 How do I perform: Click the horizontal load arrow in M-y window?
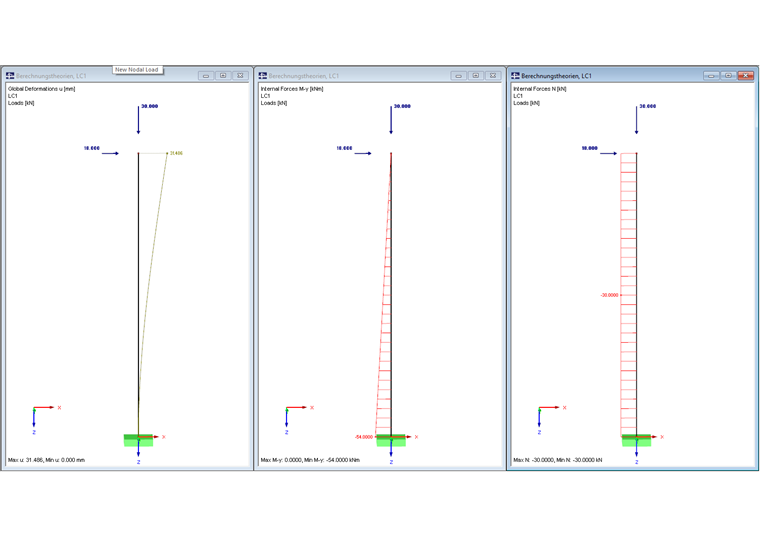coord(363,154)
